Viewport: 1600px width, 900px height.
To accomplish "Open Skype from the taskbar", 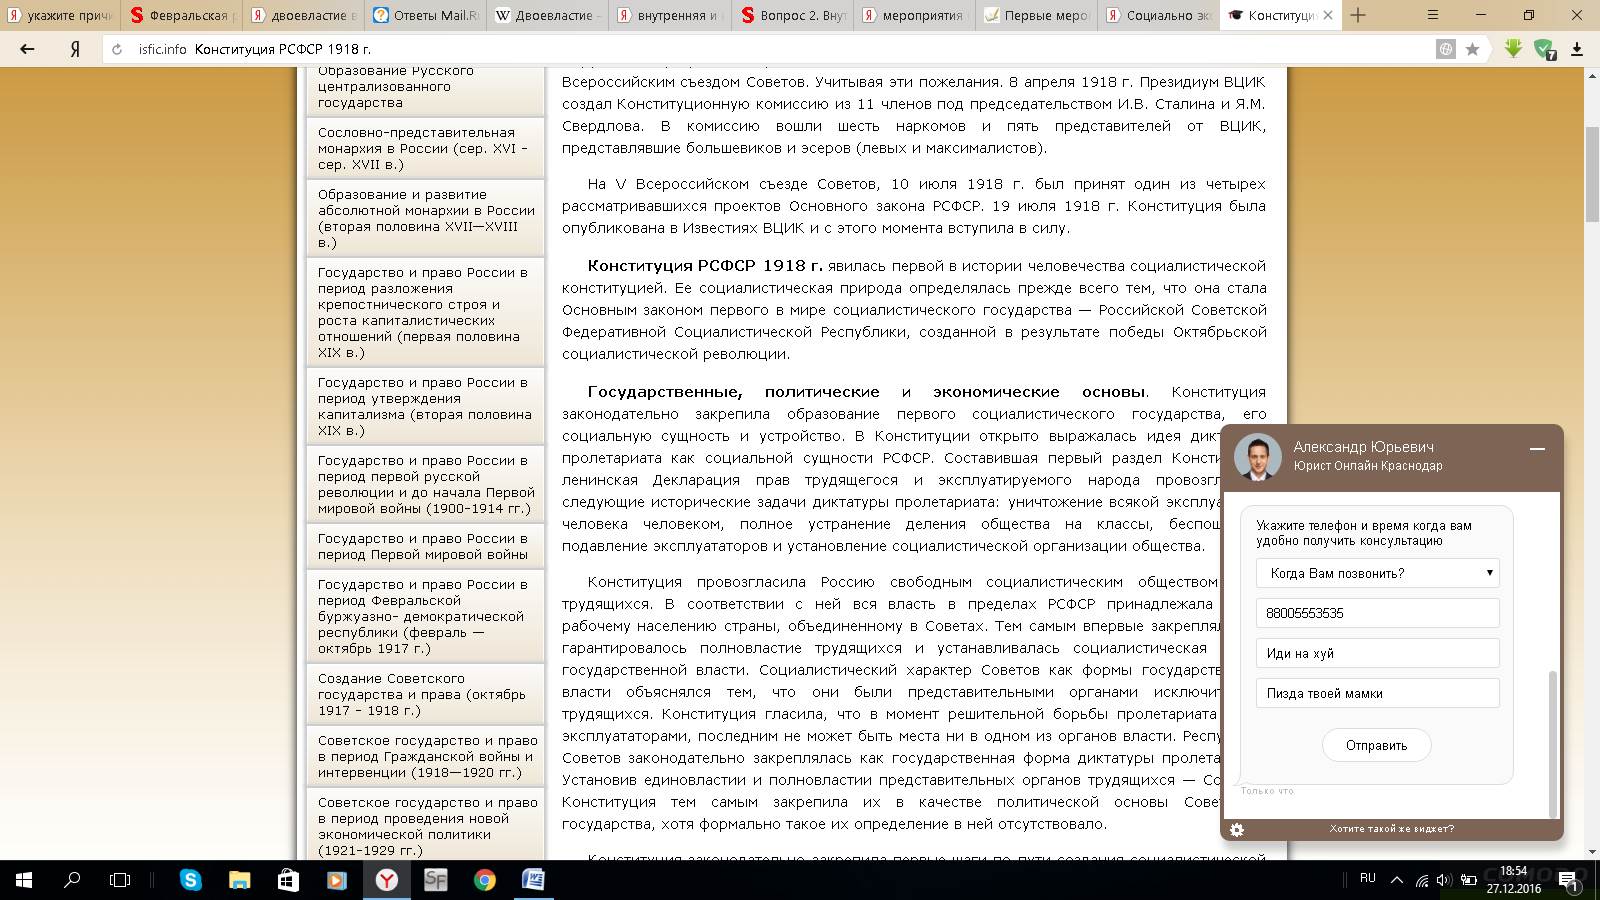I will pos(190,880).
